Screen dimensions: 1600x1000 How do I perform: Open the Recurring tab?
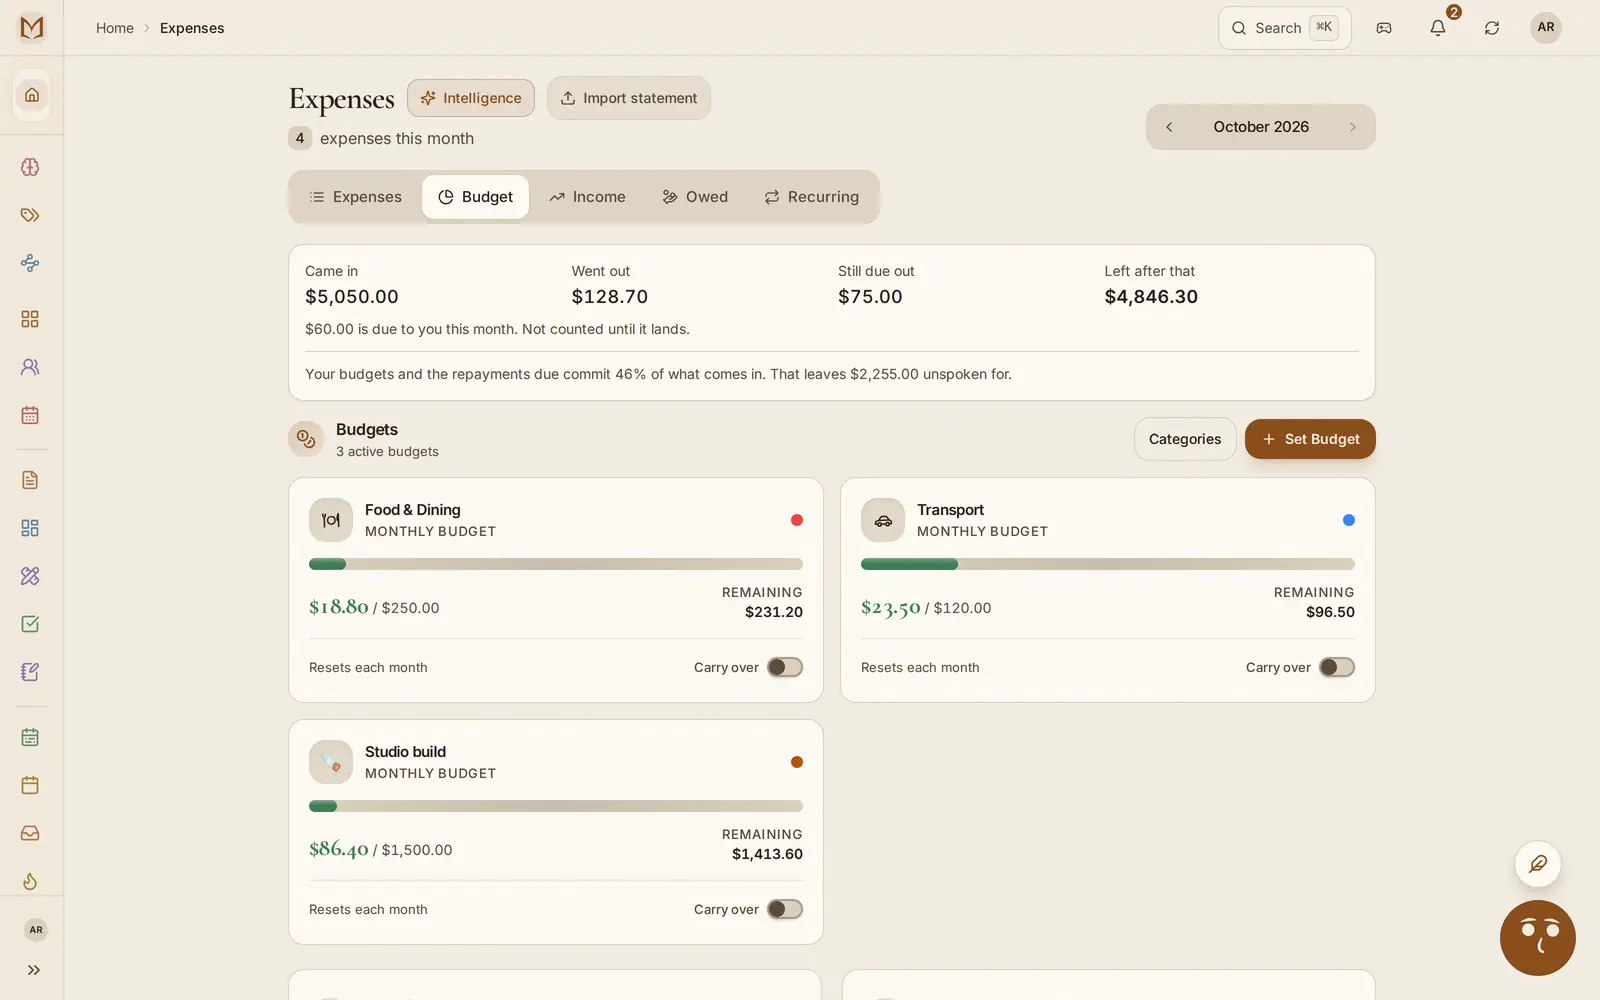(811, 197)
